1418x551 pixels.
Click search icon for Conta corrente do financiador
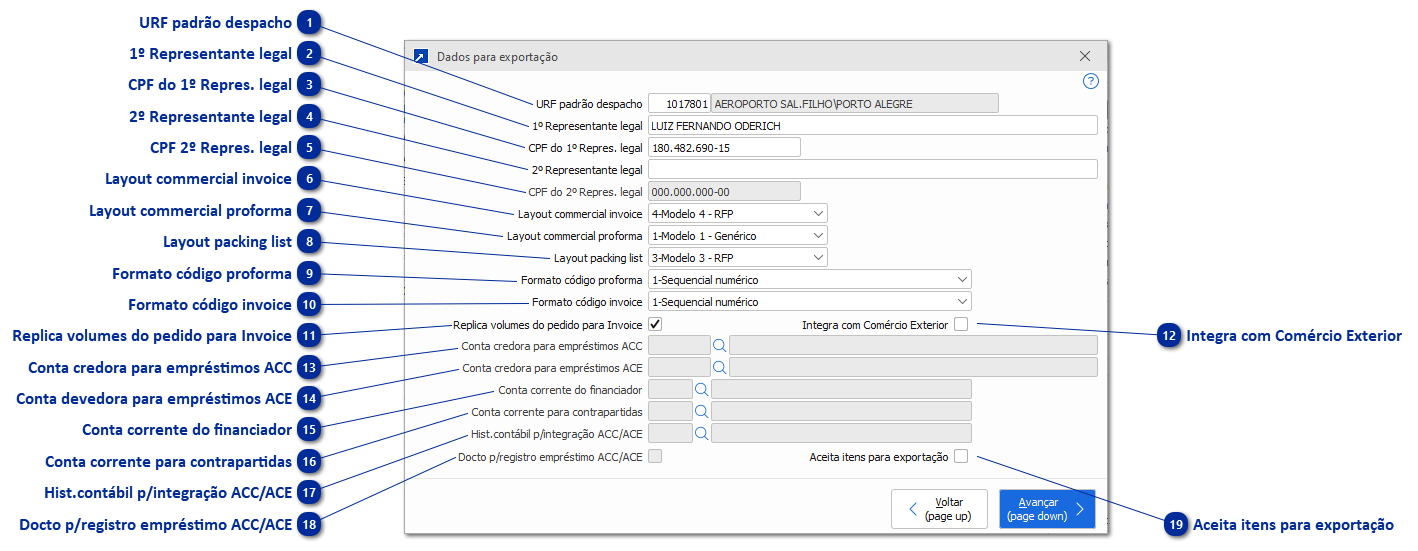(701, 389)
